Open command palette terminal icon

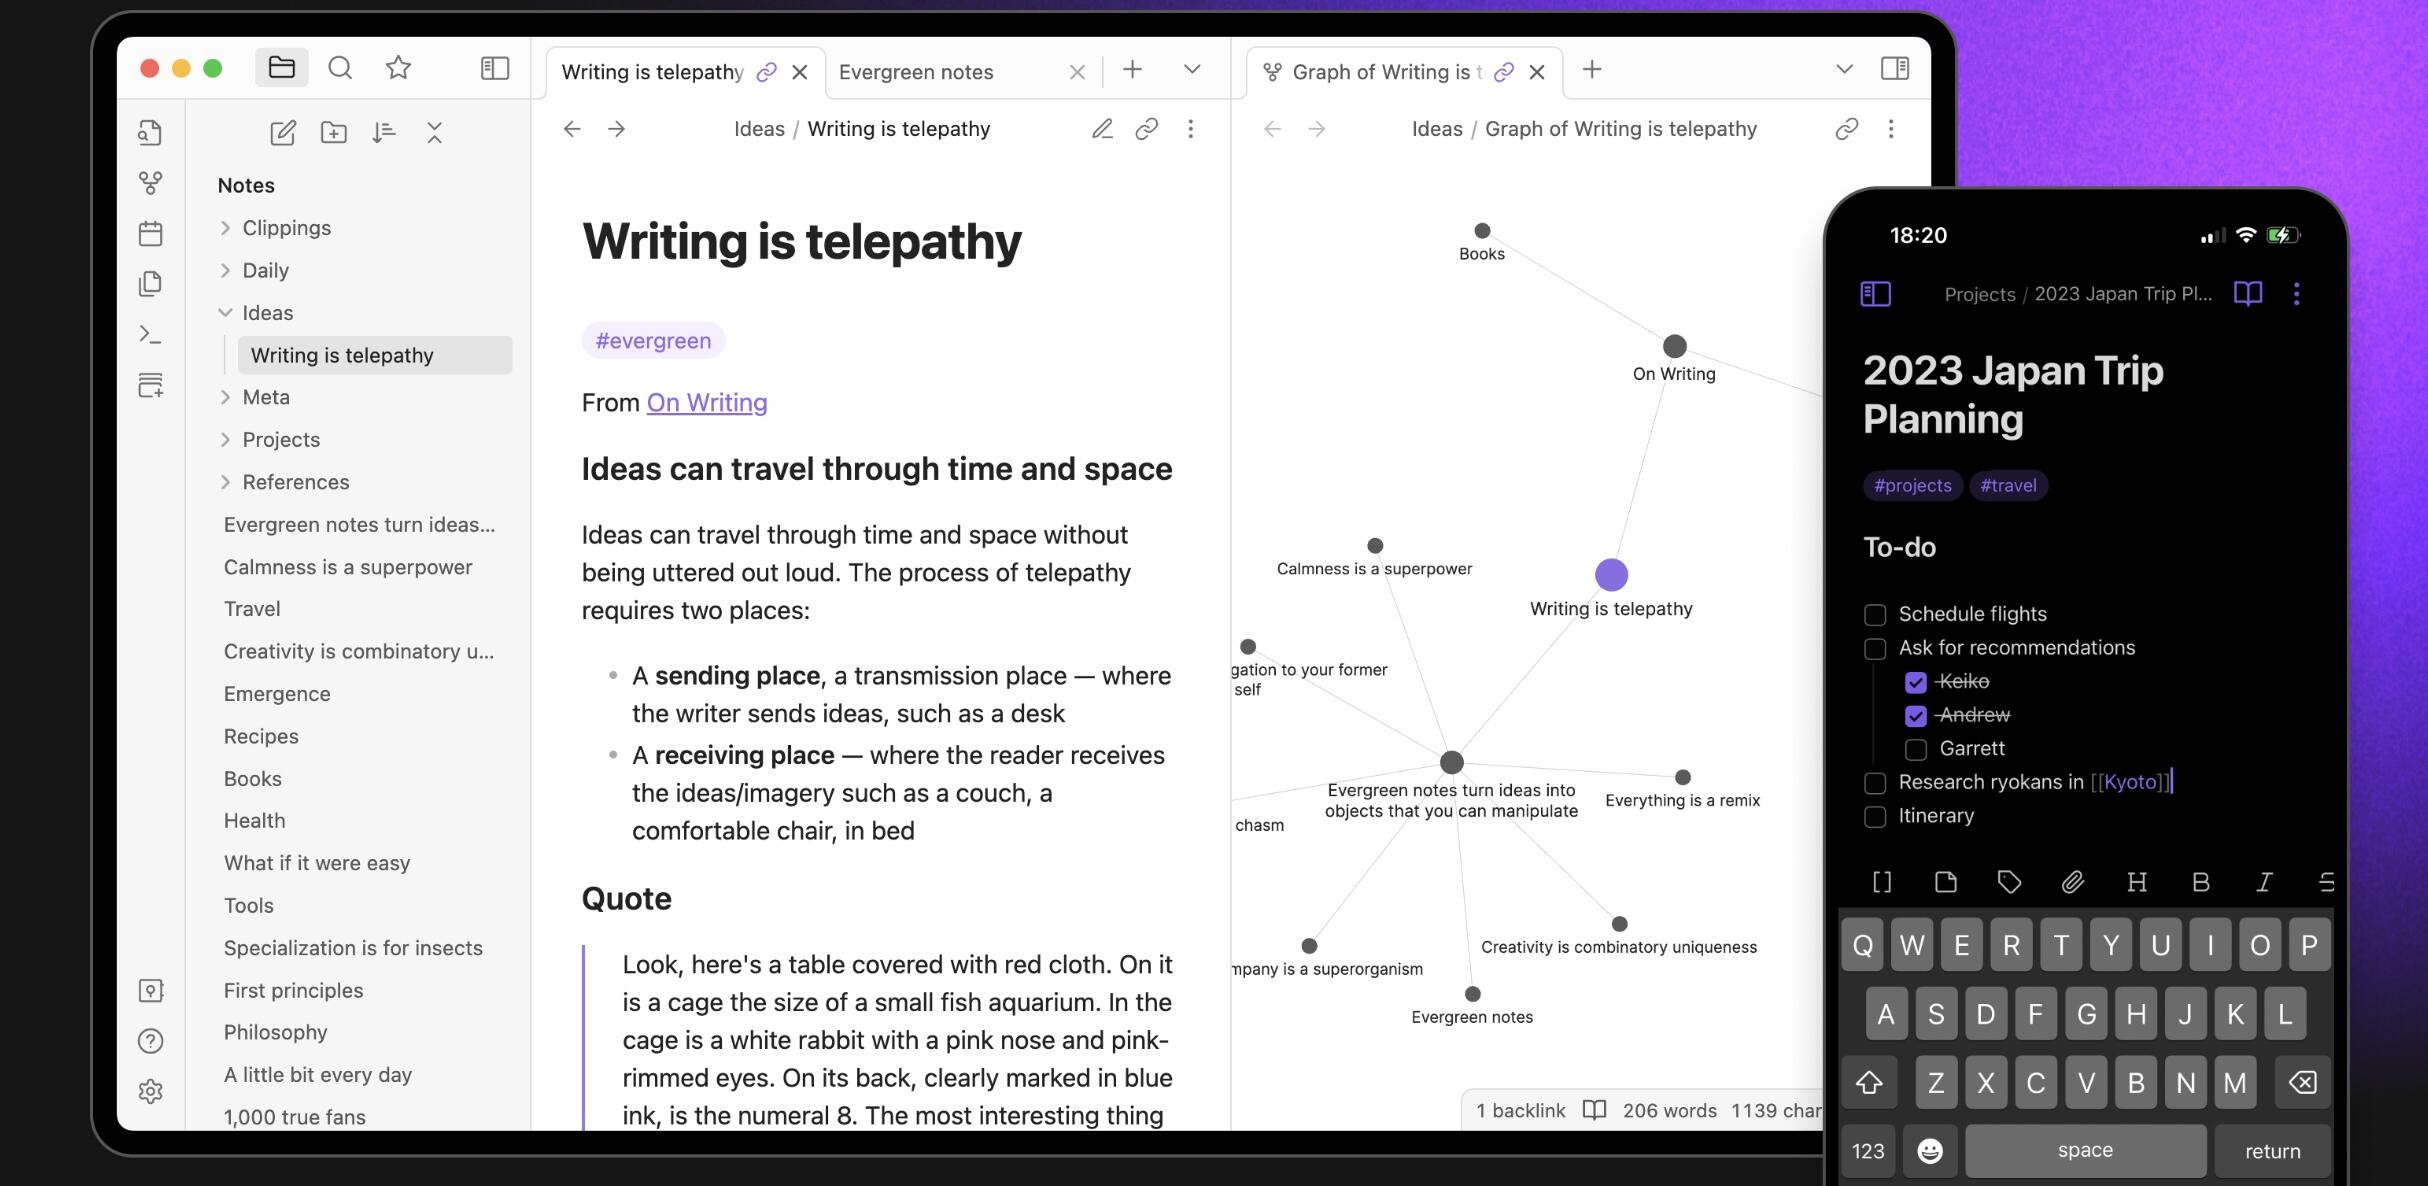pyautogui.click(x=150, y=334)
